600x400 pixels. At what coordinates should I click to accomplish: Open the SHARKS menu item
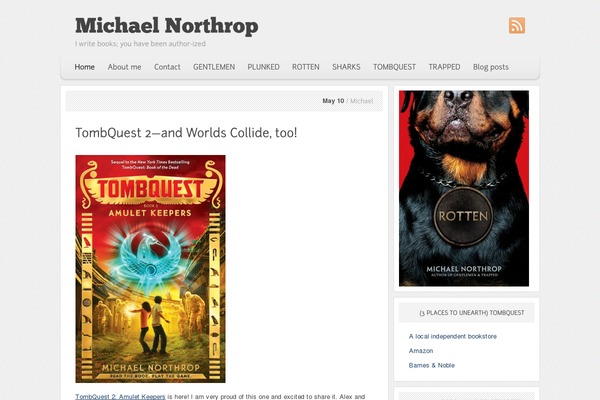[x=346, y=67]
